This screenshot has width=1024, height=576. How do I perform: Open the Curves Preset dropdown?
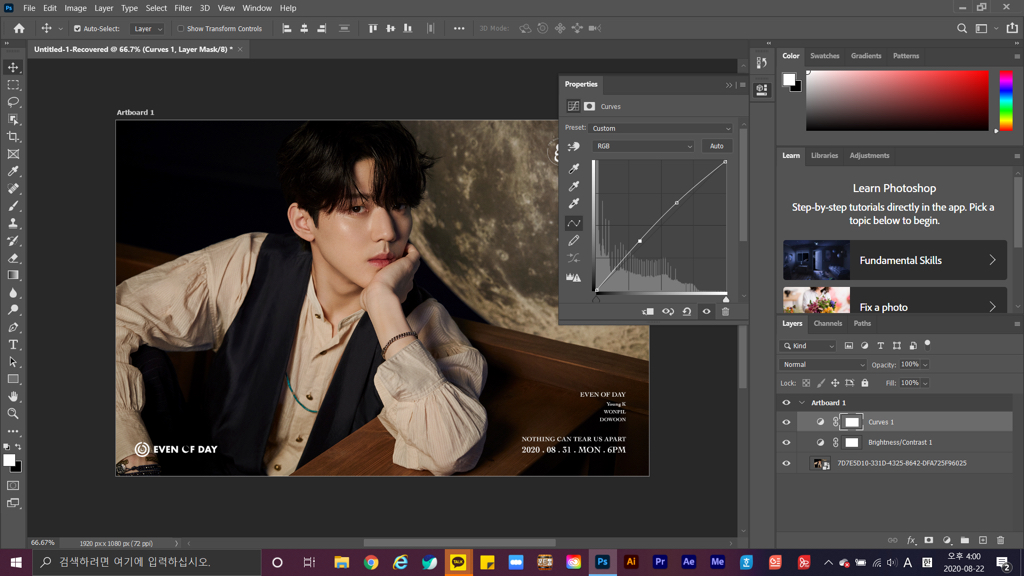pyautogui.click(x=661, y=128)
